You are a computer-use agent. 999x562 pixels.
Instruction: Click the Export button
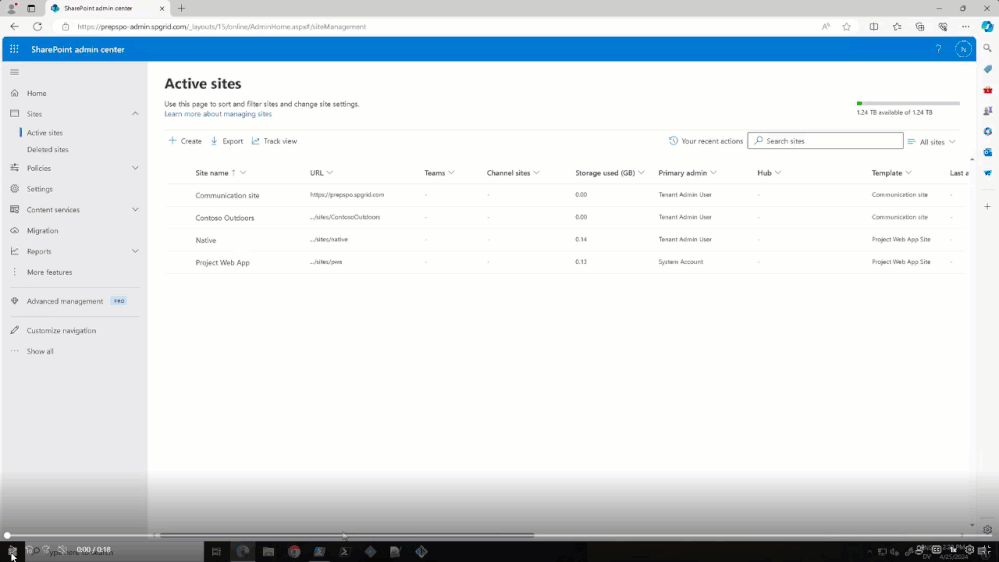click(x=227, y=141)
